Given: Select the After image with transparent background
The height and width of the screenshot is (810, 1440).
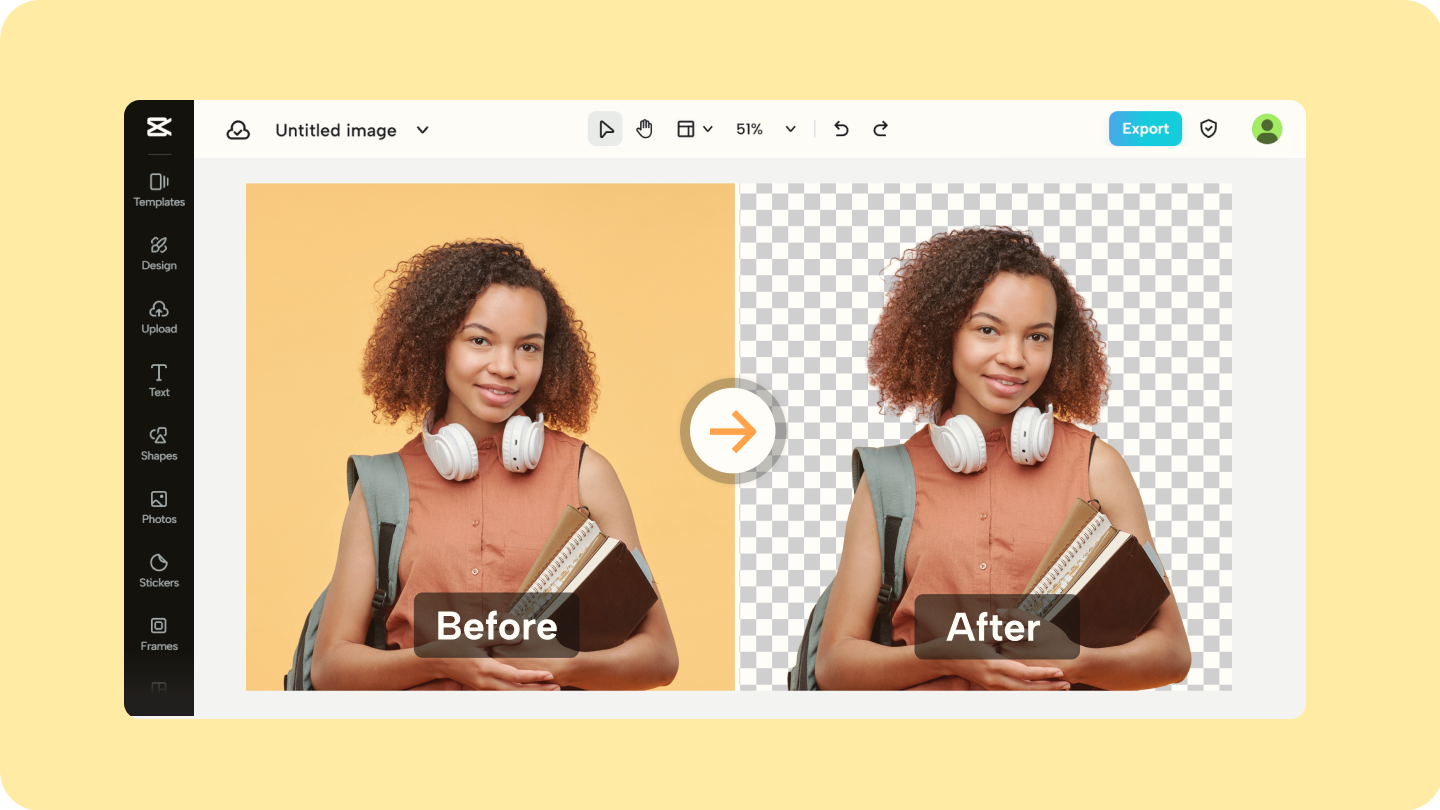Looking at the screenshot, I should [x=986, y=437].
